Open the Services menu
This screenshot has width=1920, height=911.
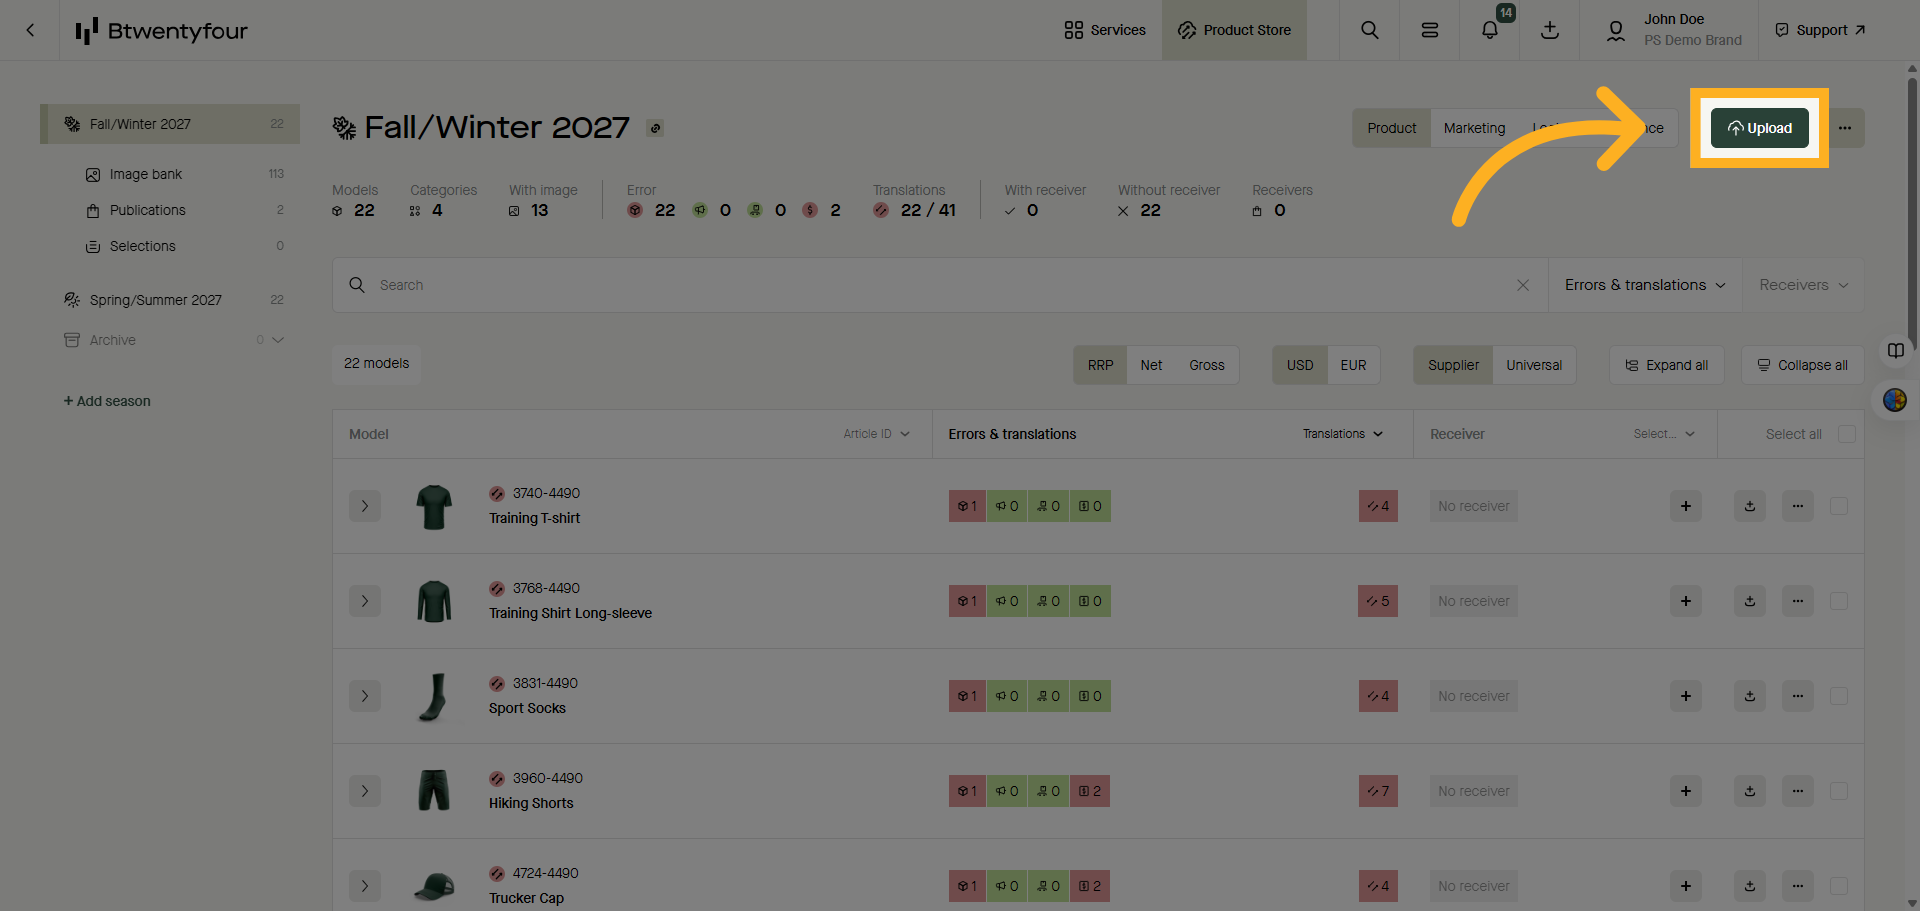1104,30
